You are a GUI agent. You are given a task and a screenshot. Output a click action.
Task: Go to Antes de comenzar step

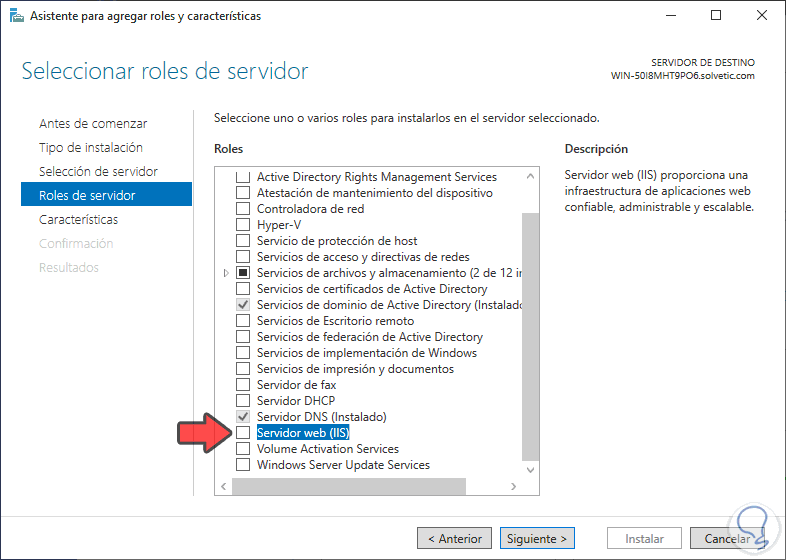click(93, 124)
